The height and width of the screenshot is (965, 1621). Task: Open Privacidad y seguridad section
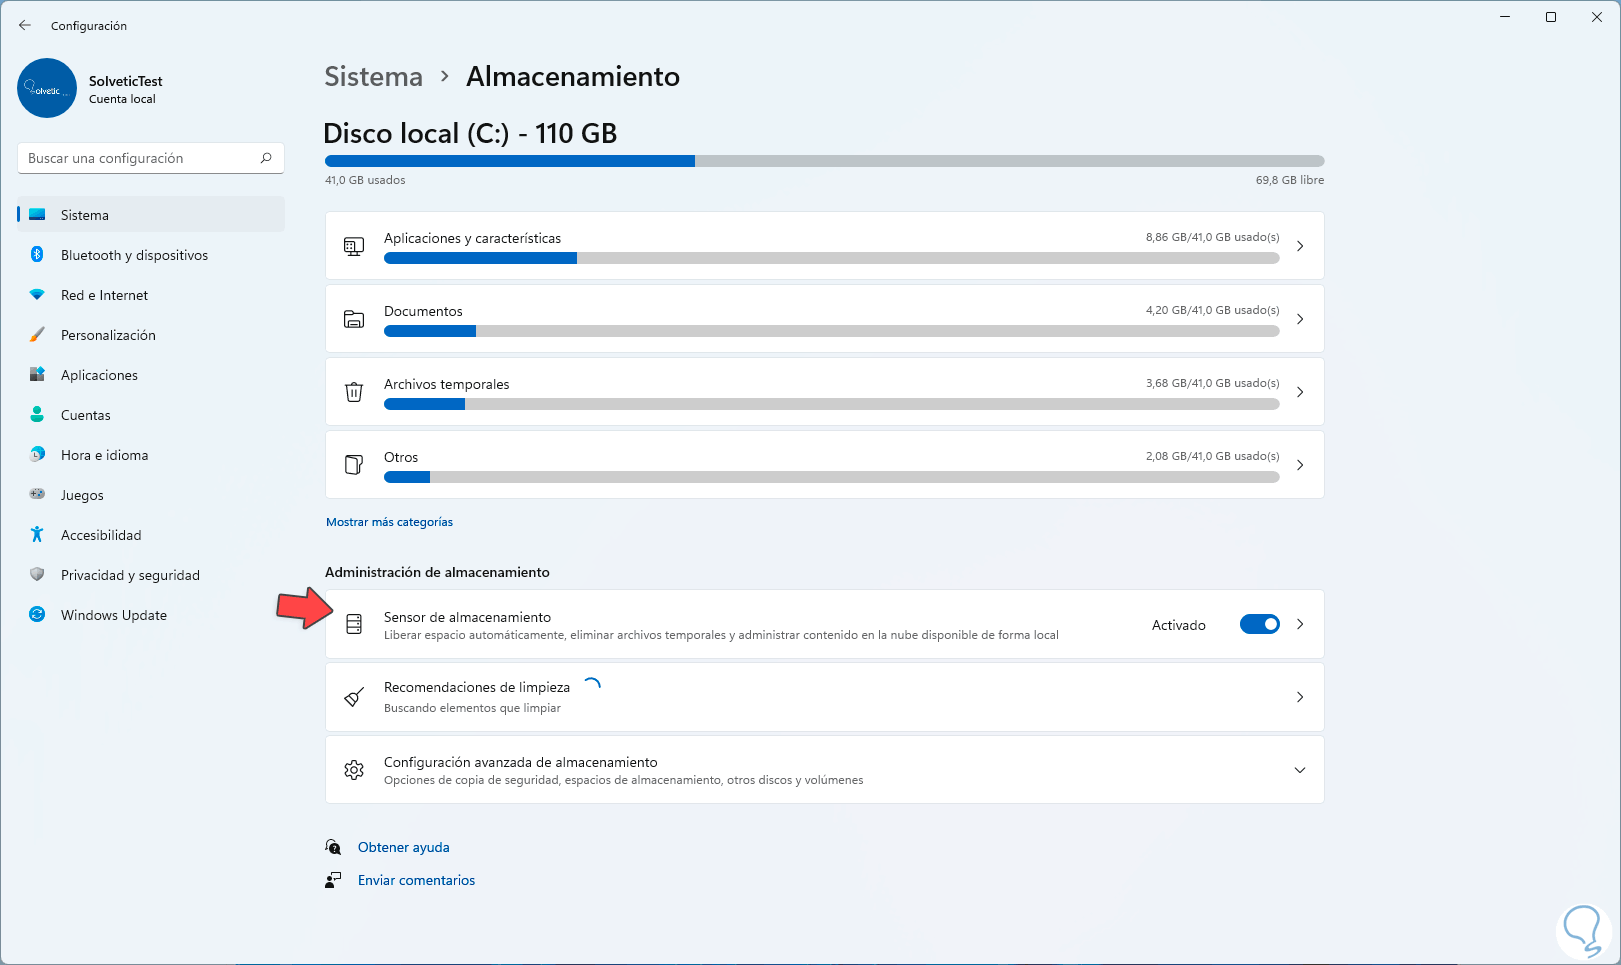[x=130, y=575]
